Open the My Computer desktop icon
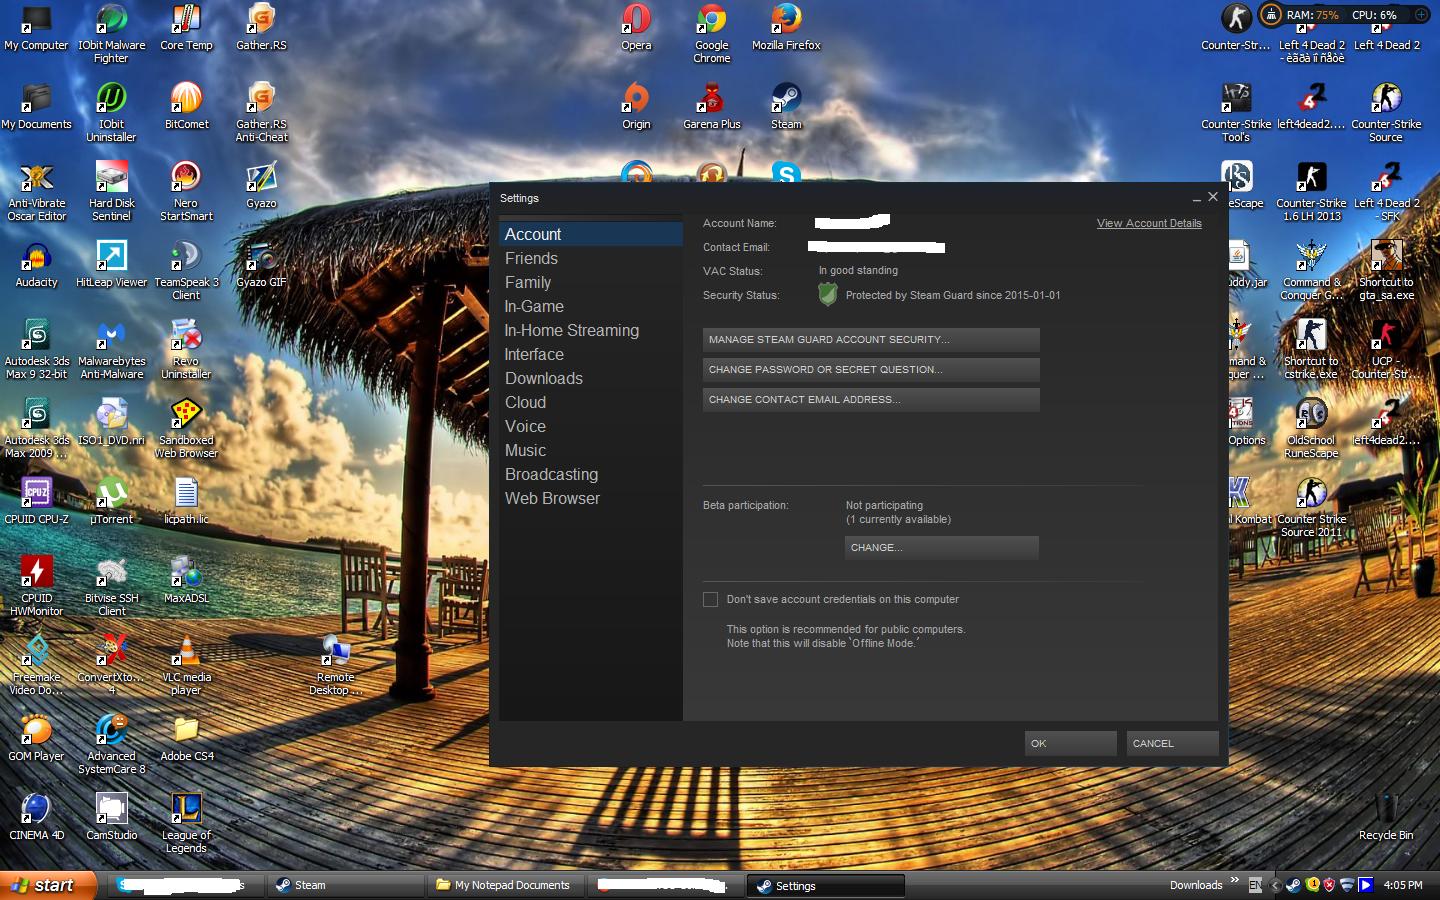 click(36, 29)
